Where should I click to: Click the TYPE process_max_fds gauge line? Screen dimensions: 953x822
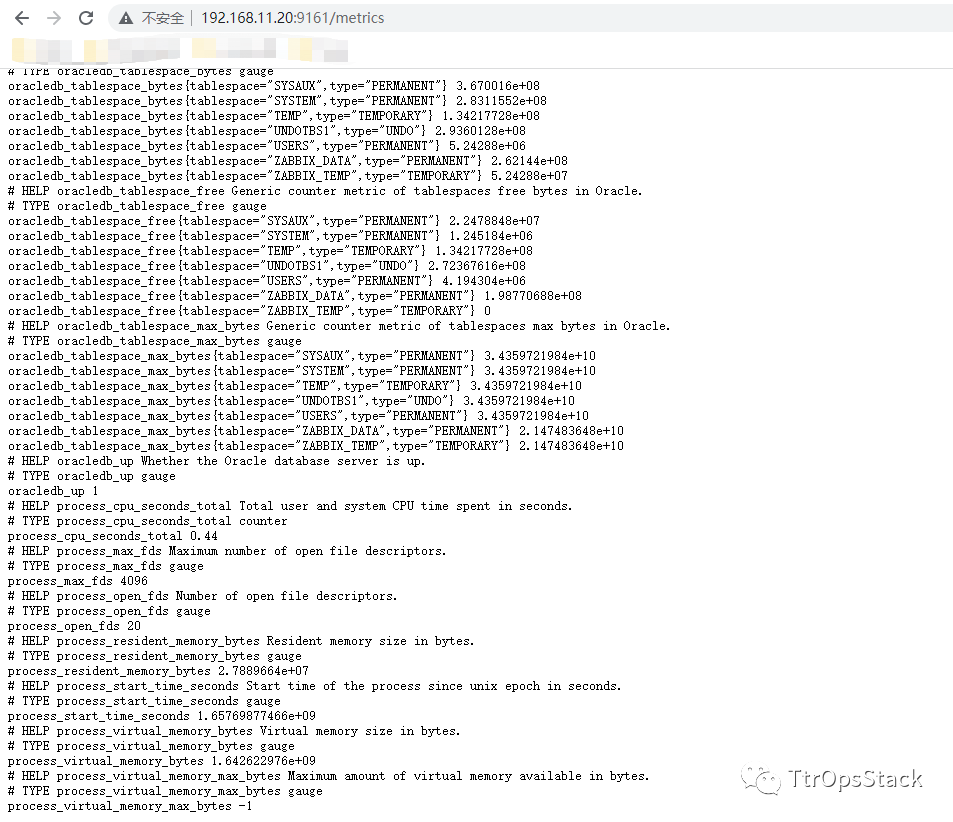pos(106,566)
